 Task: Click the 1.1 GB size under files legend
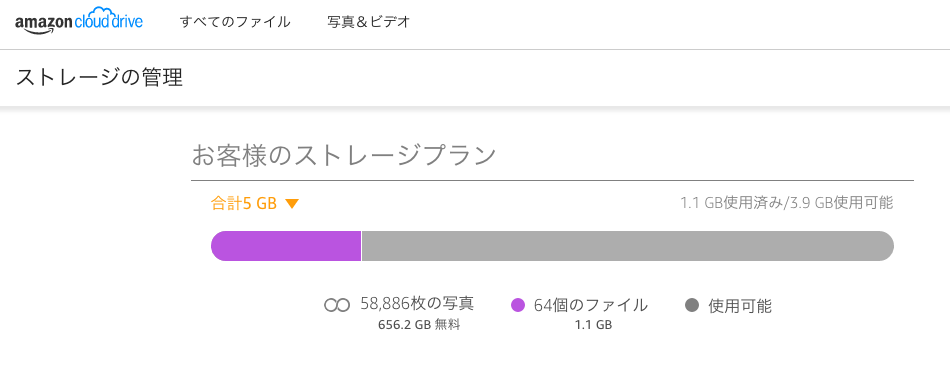593,325
